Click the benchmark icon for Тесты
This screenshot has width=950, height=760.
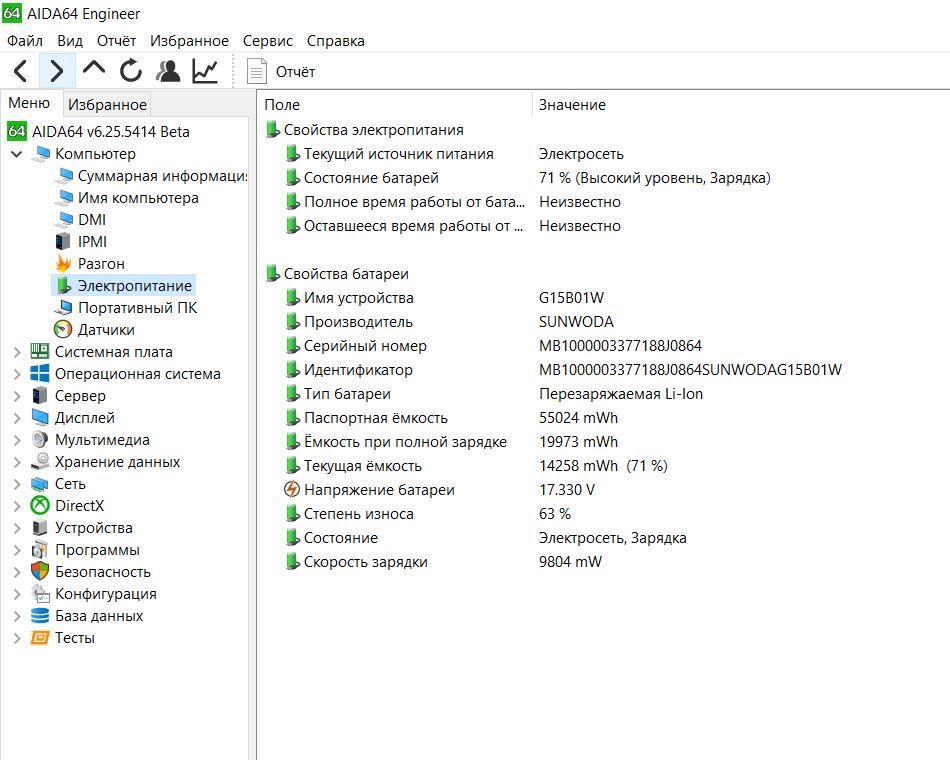point(39,638)
